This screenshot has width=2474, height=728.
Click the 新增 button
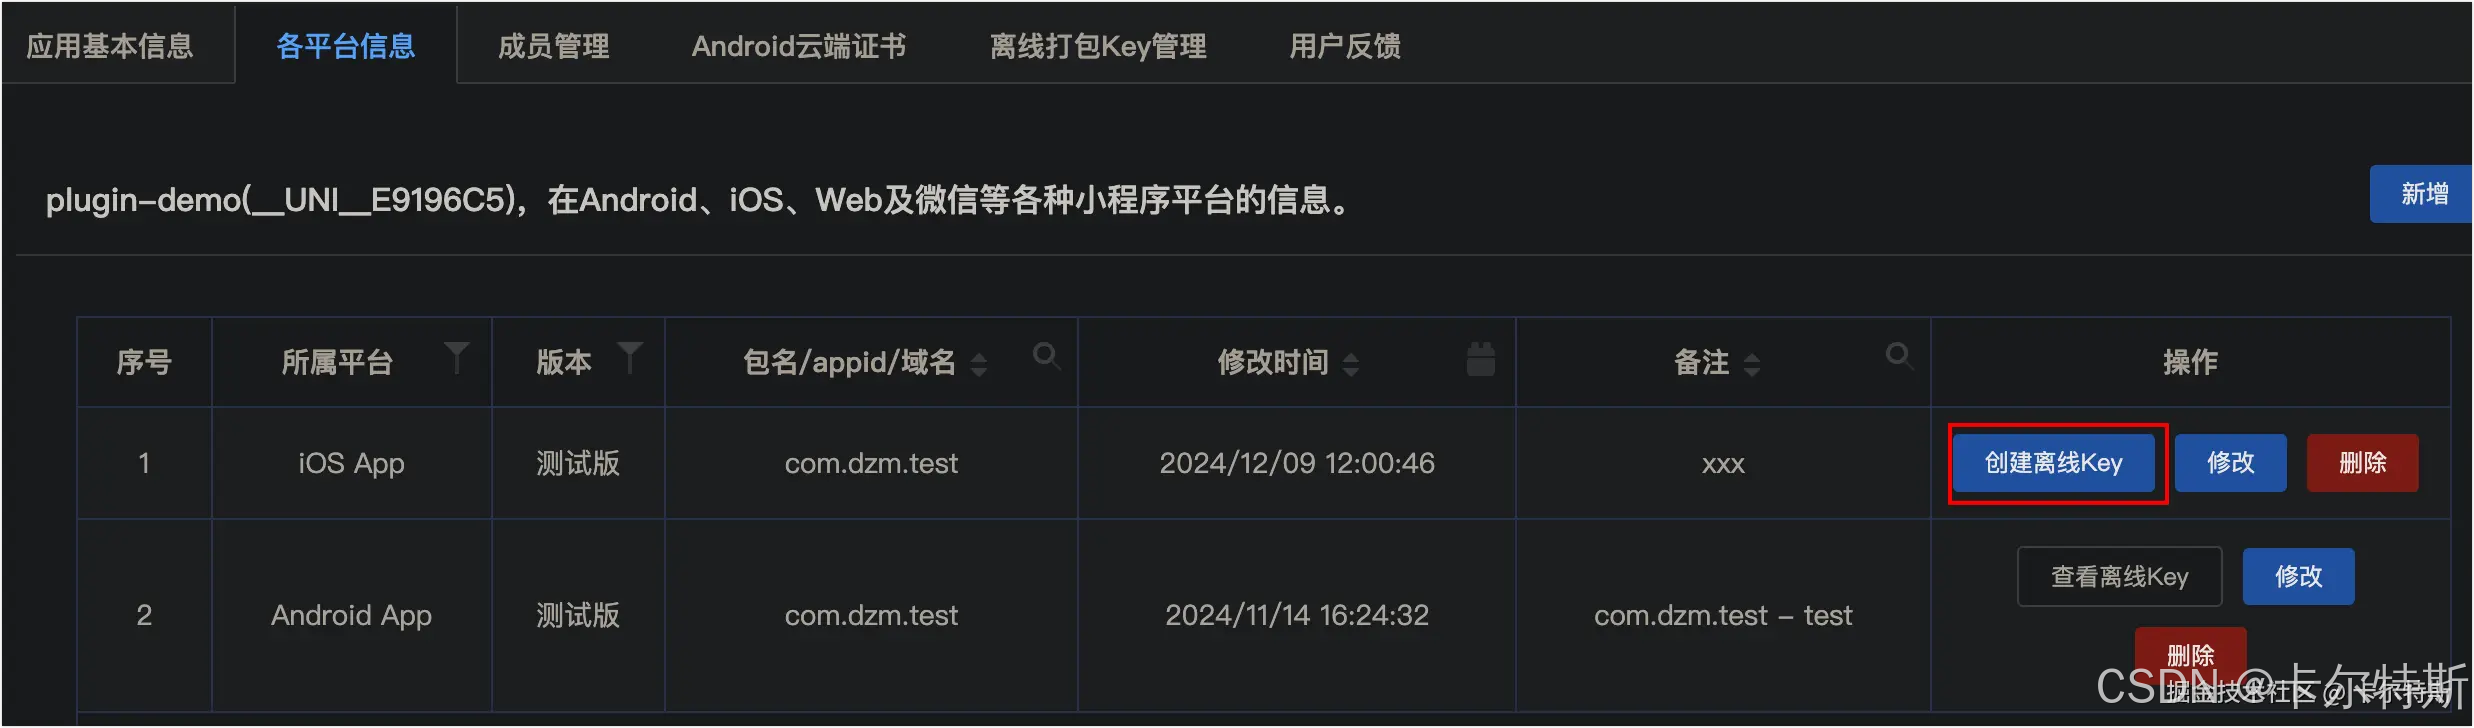(x=2422, y=194)
